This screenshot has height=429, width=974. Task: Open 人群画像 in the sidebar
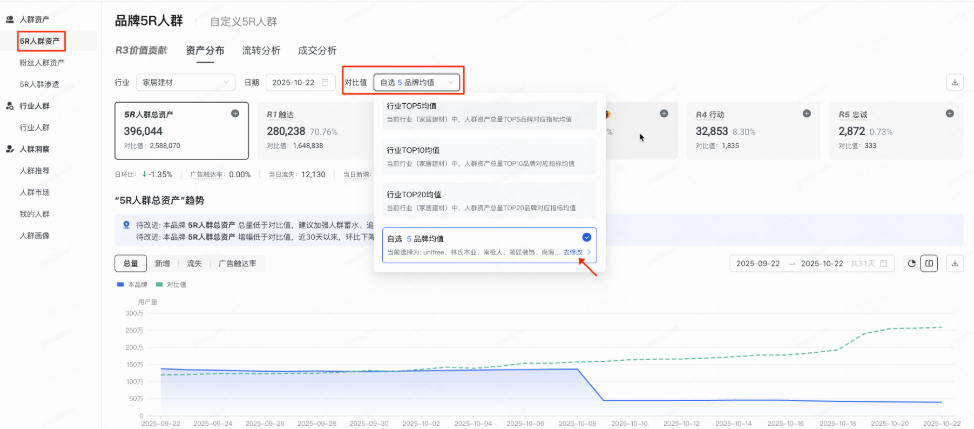click(34, 236)
